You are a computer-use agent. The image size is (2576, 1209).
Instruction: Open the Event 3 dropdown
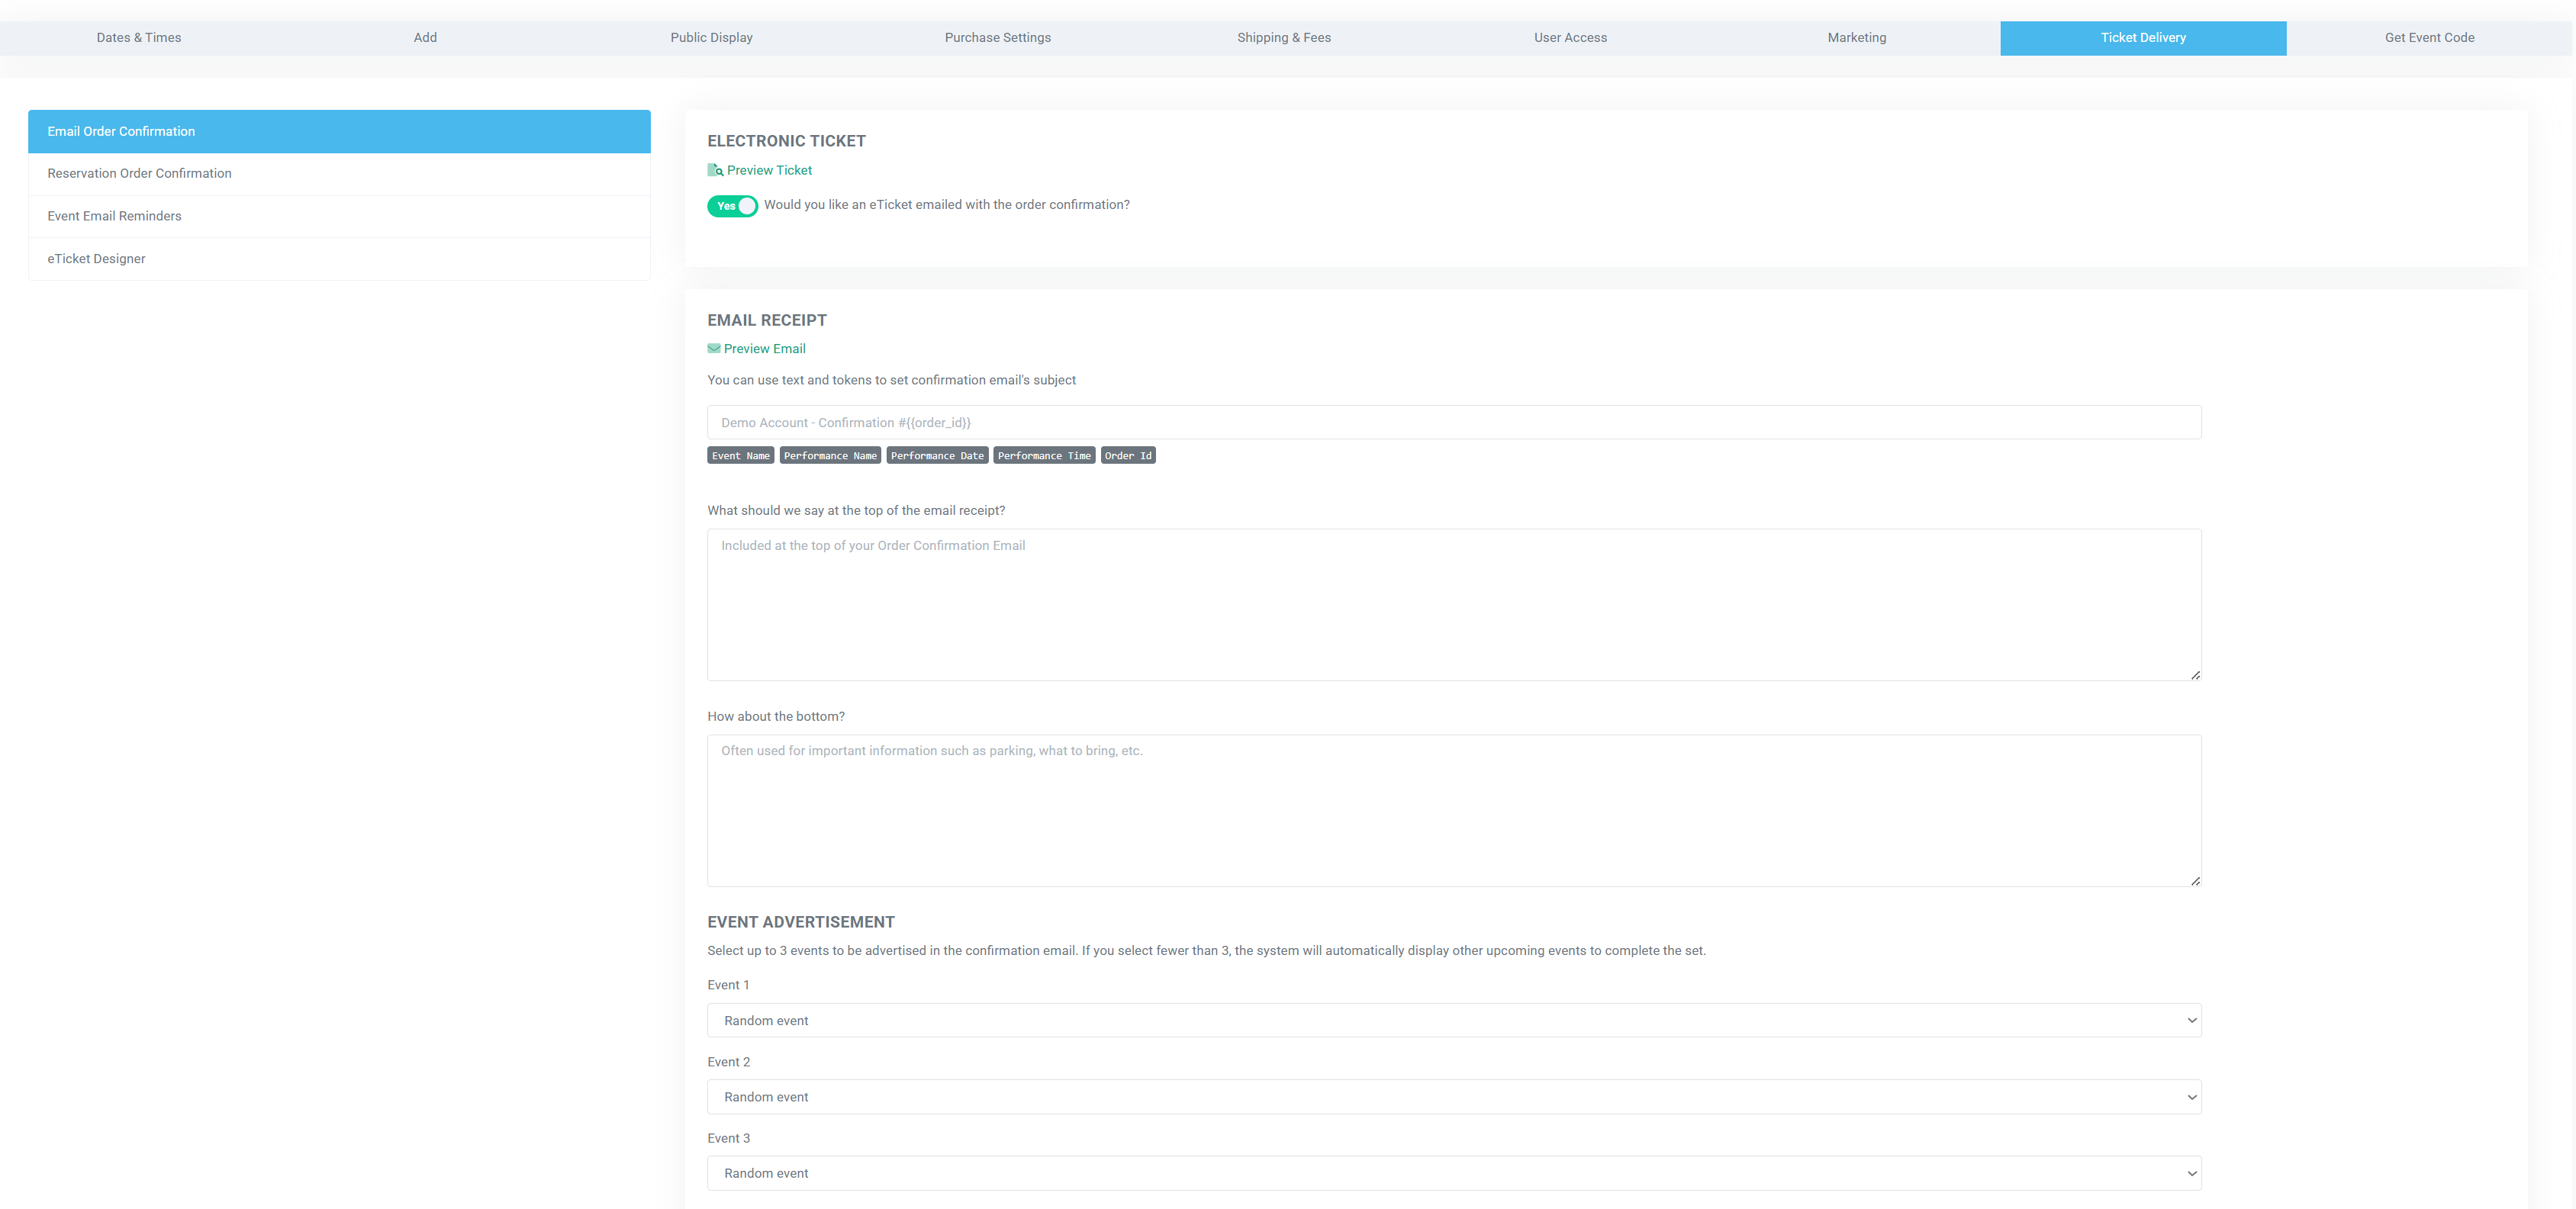click(x=1453, y=1173)
